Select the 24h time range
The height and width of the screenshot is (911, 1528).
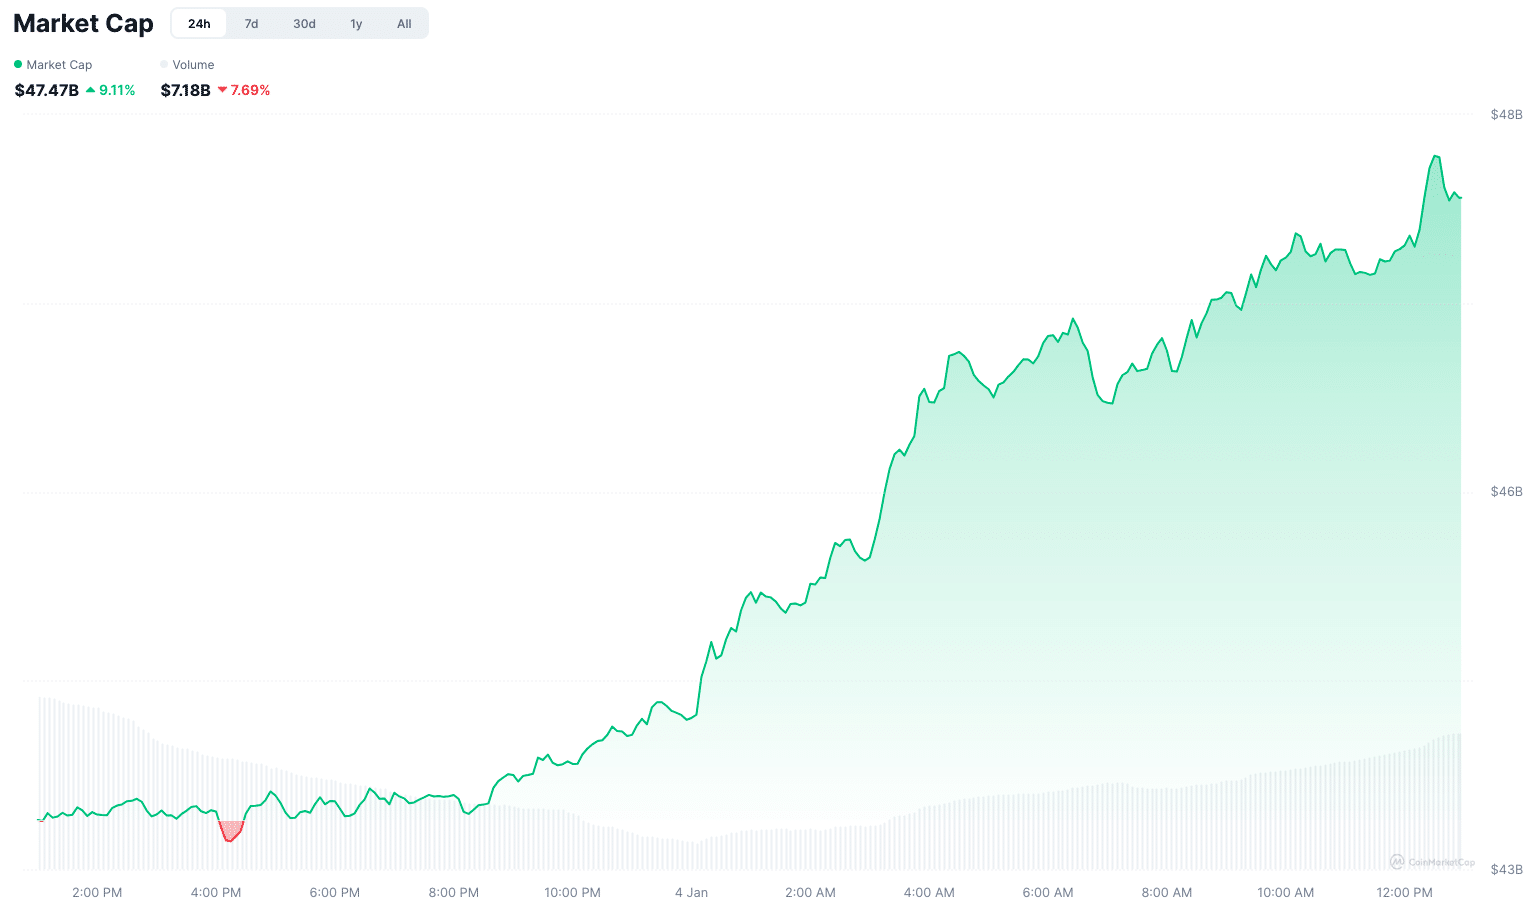click(x=198, y=23)
